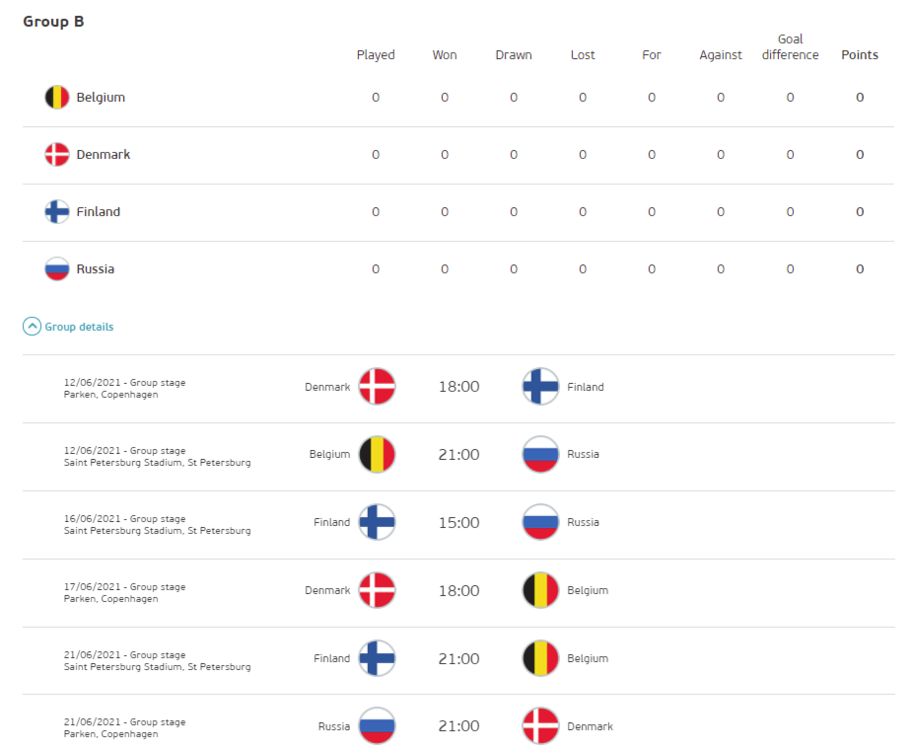Viewport: 909px width, 750px height.
Task: Open Belgium team link in standings
Action: (x=100, y=97)
